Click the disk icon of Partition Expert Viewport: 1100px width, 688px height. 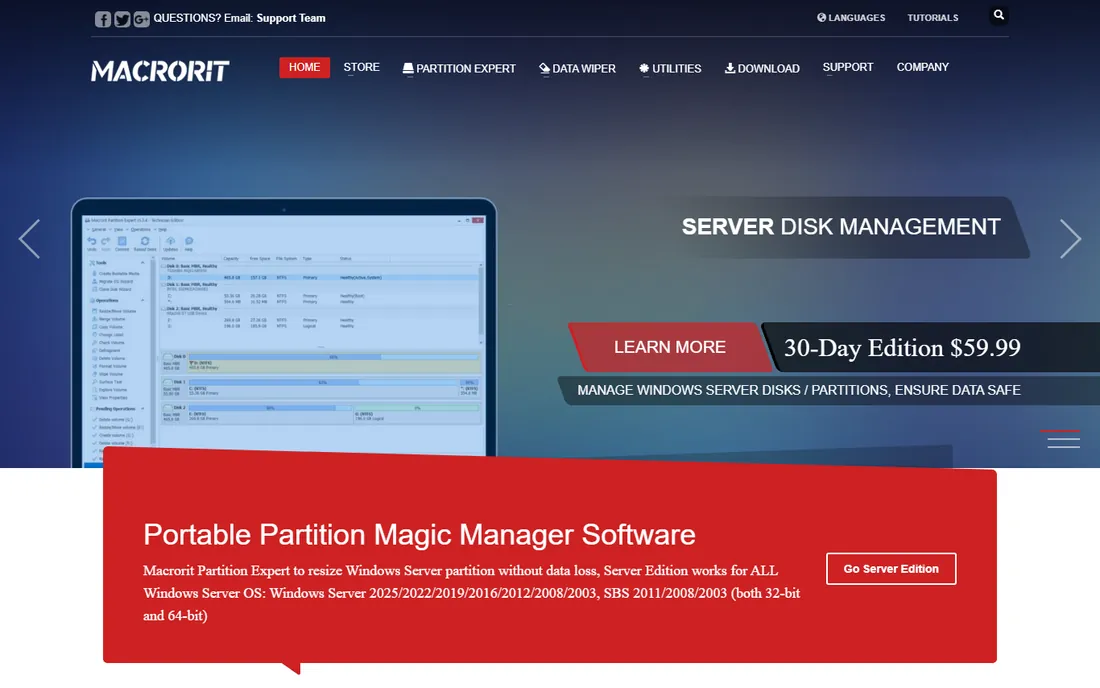(408, 68)
